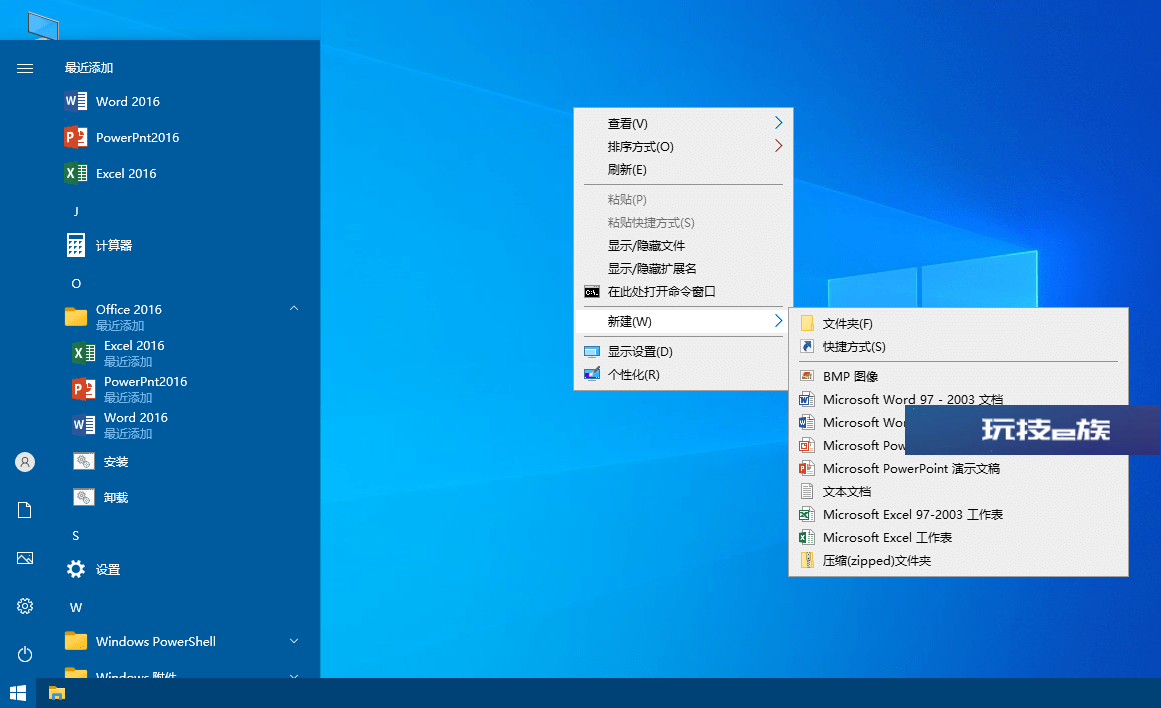Select 在此处打开命令窗口
The image size is (1161, 708).
tap(683, 291)
